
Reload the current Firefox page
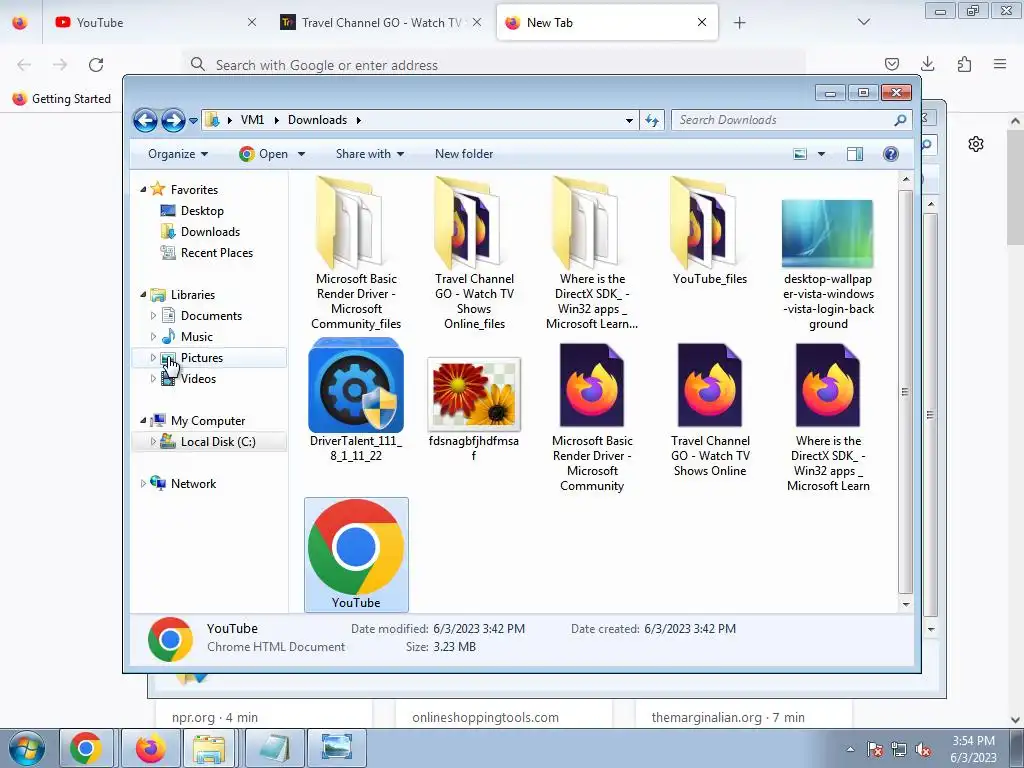tap(96, 65)
